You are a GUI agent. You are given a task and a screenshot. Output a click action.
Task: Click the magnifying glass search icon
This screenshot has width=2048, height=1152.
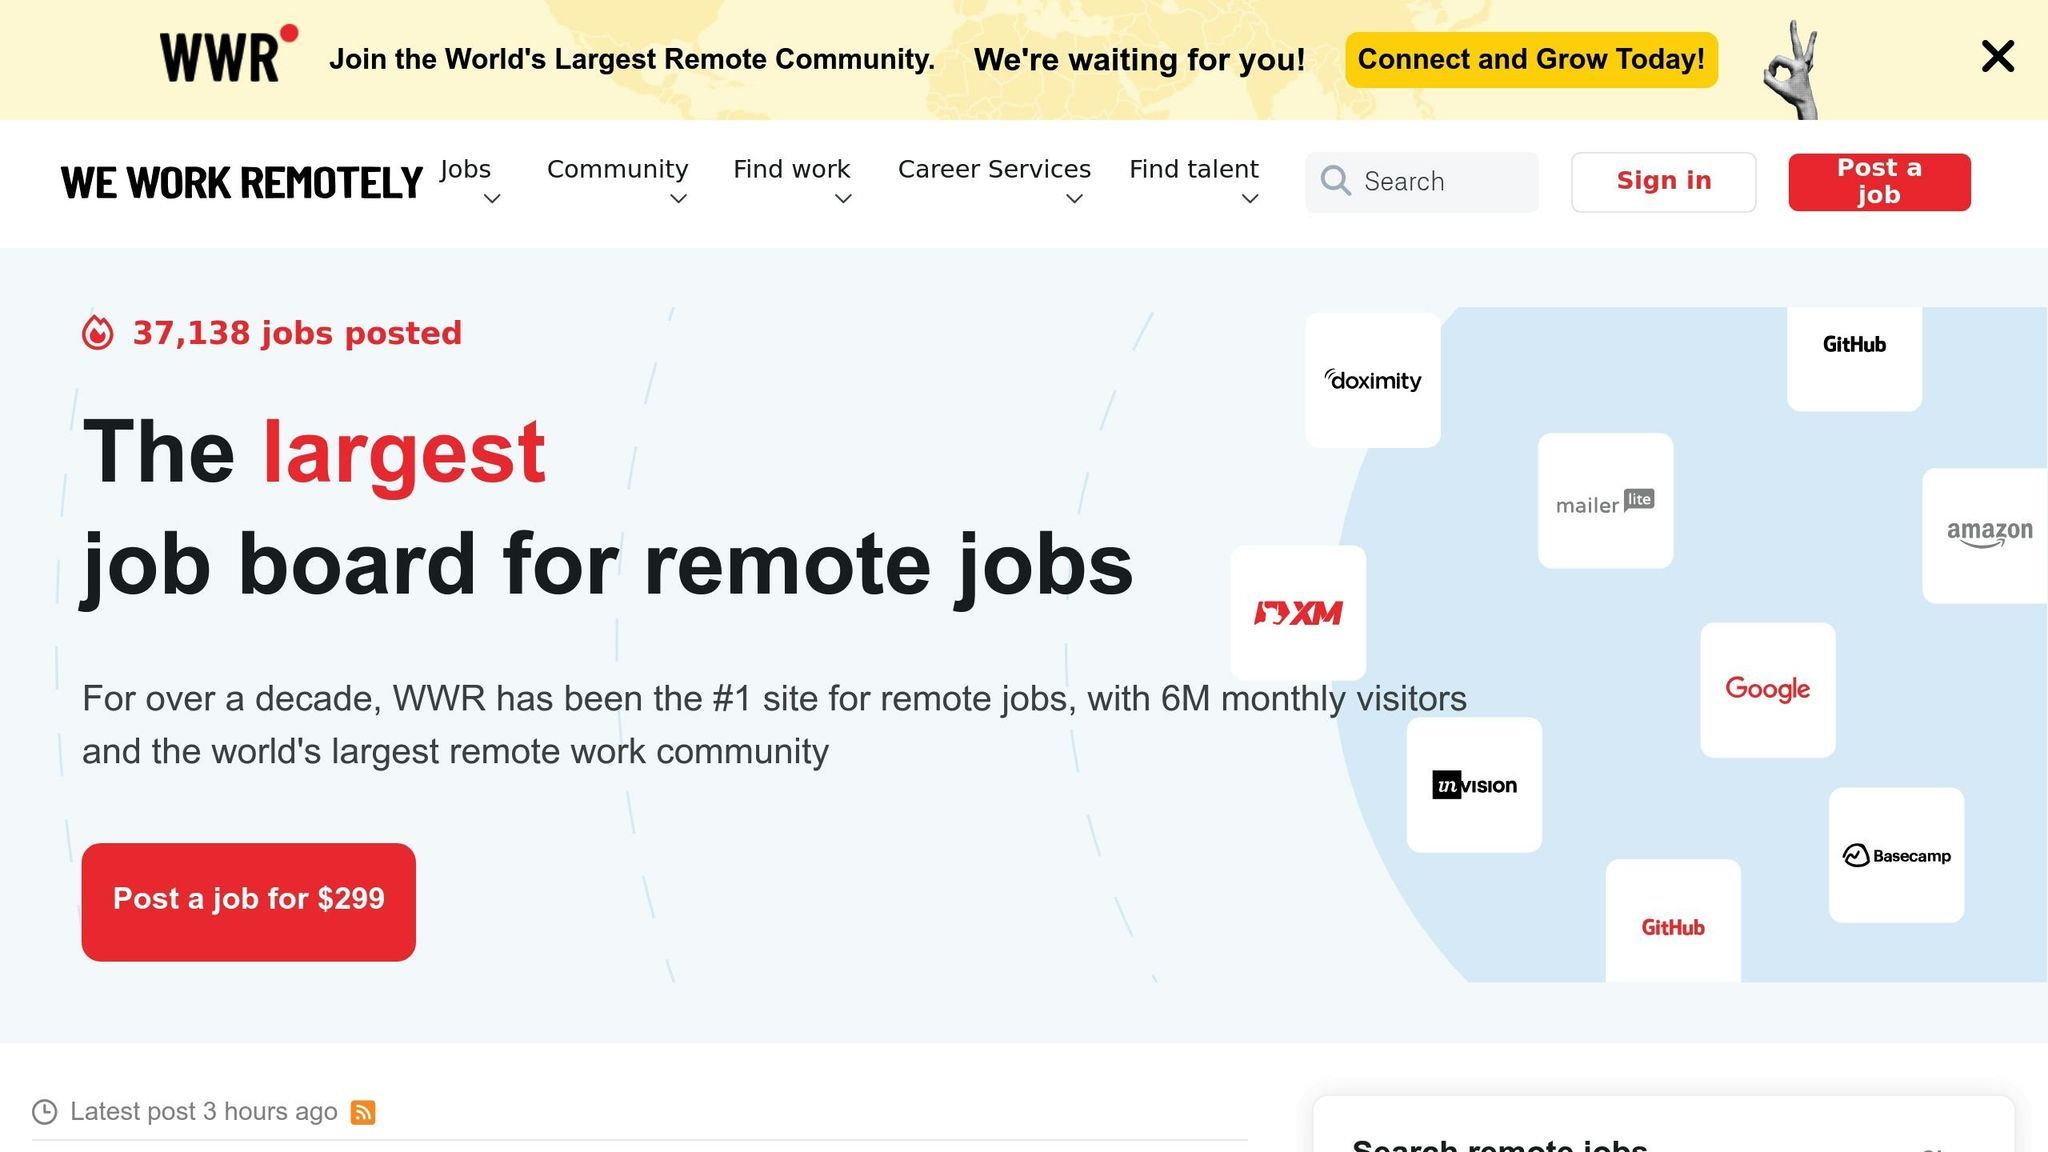pyautogui.click(x=1335, y=181)
